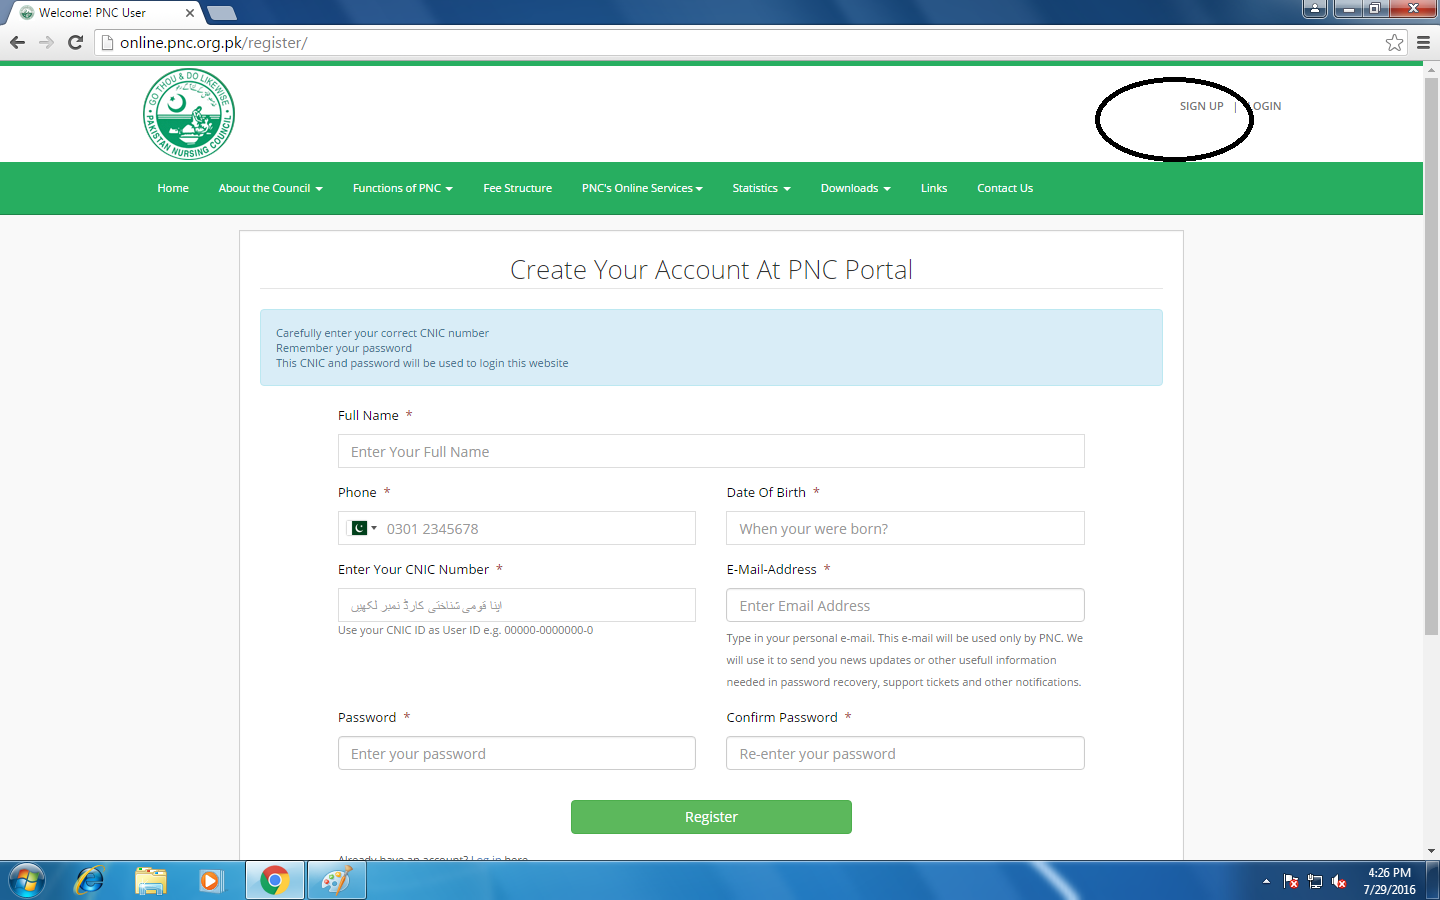This screenshot has height=900, width=1440.
Task: Click the 'Use your CNIC ID as User ID' hint
Action: click(x=465, y=630)
